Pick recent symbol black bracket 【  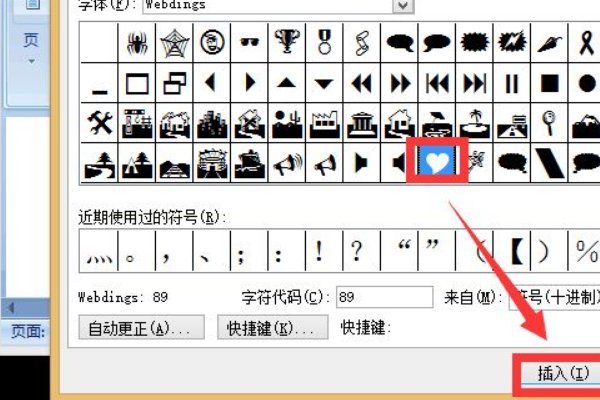(512, 251)
